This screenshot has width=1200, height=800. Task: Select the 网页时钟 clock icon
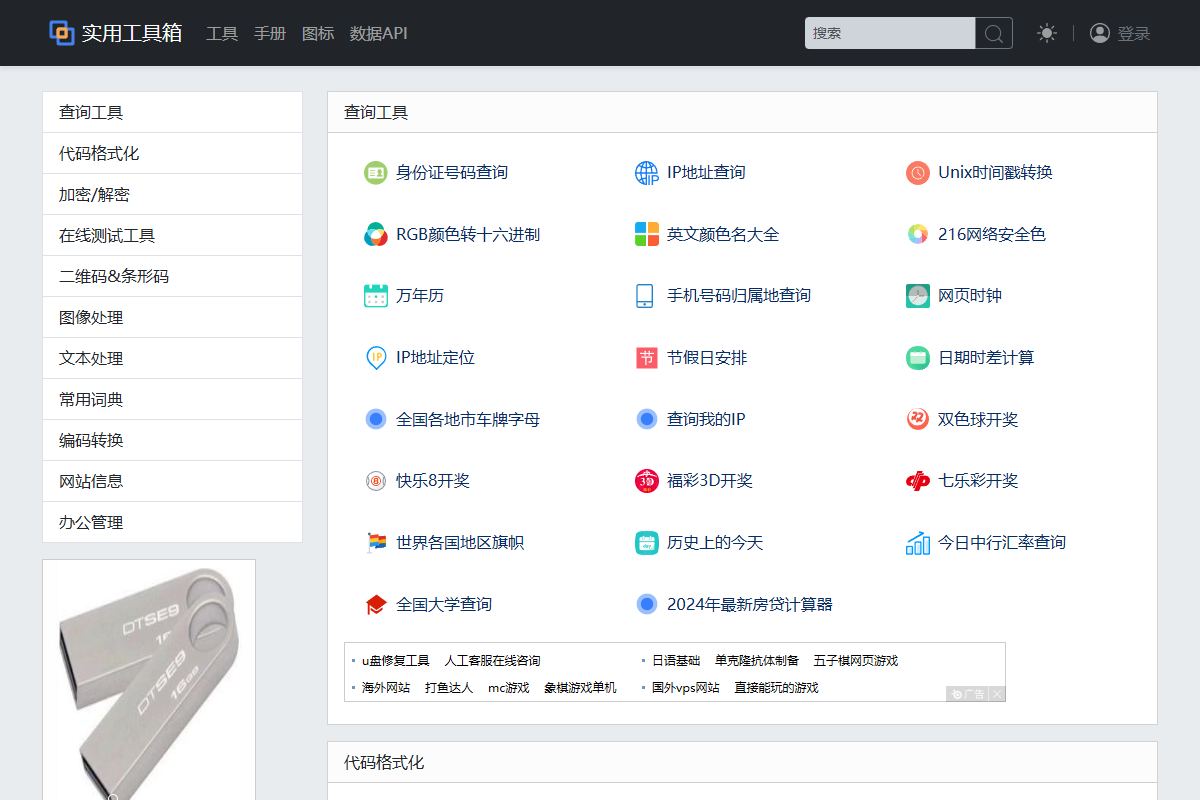pos(917,295)
